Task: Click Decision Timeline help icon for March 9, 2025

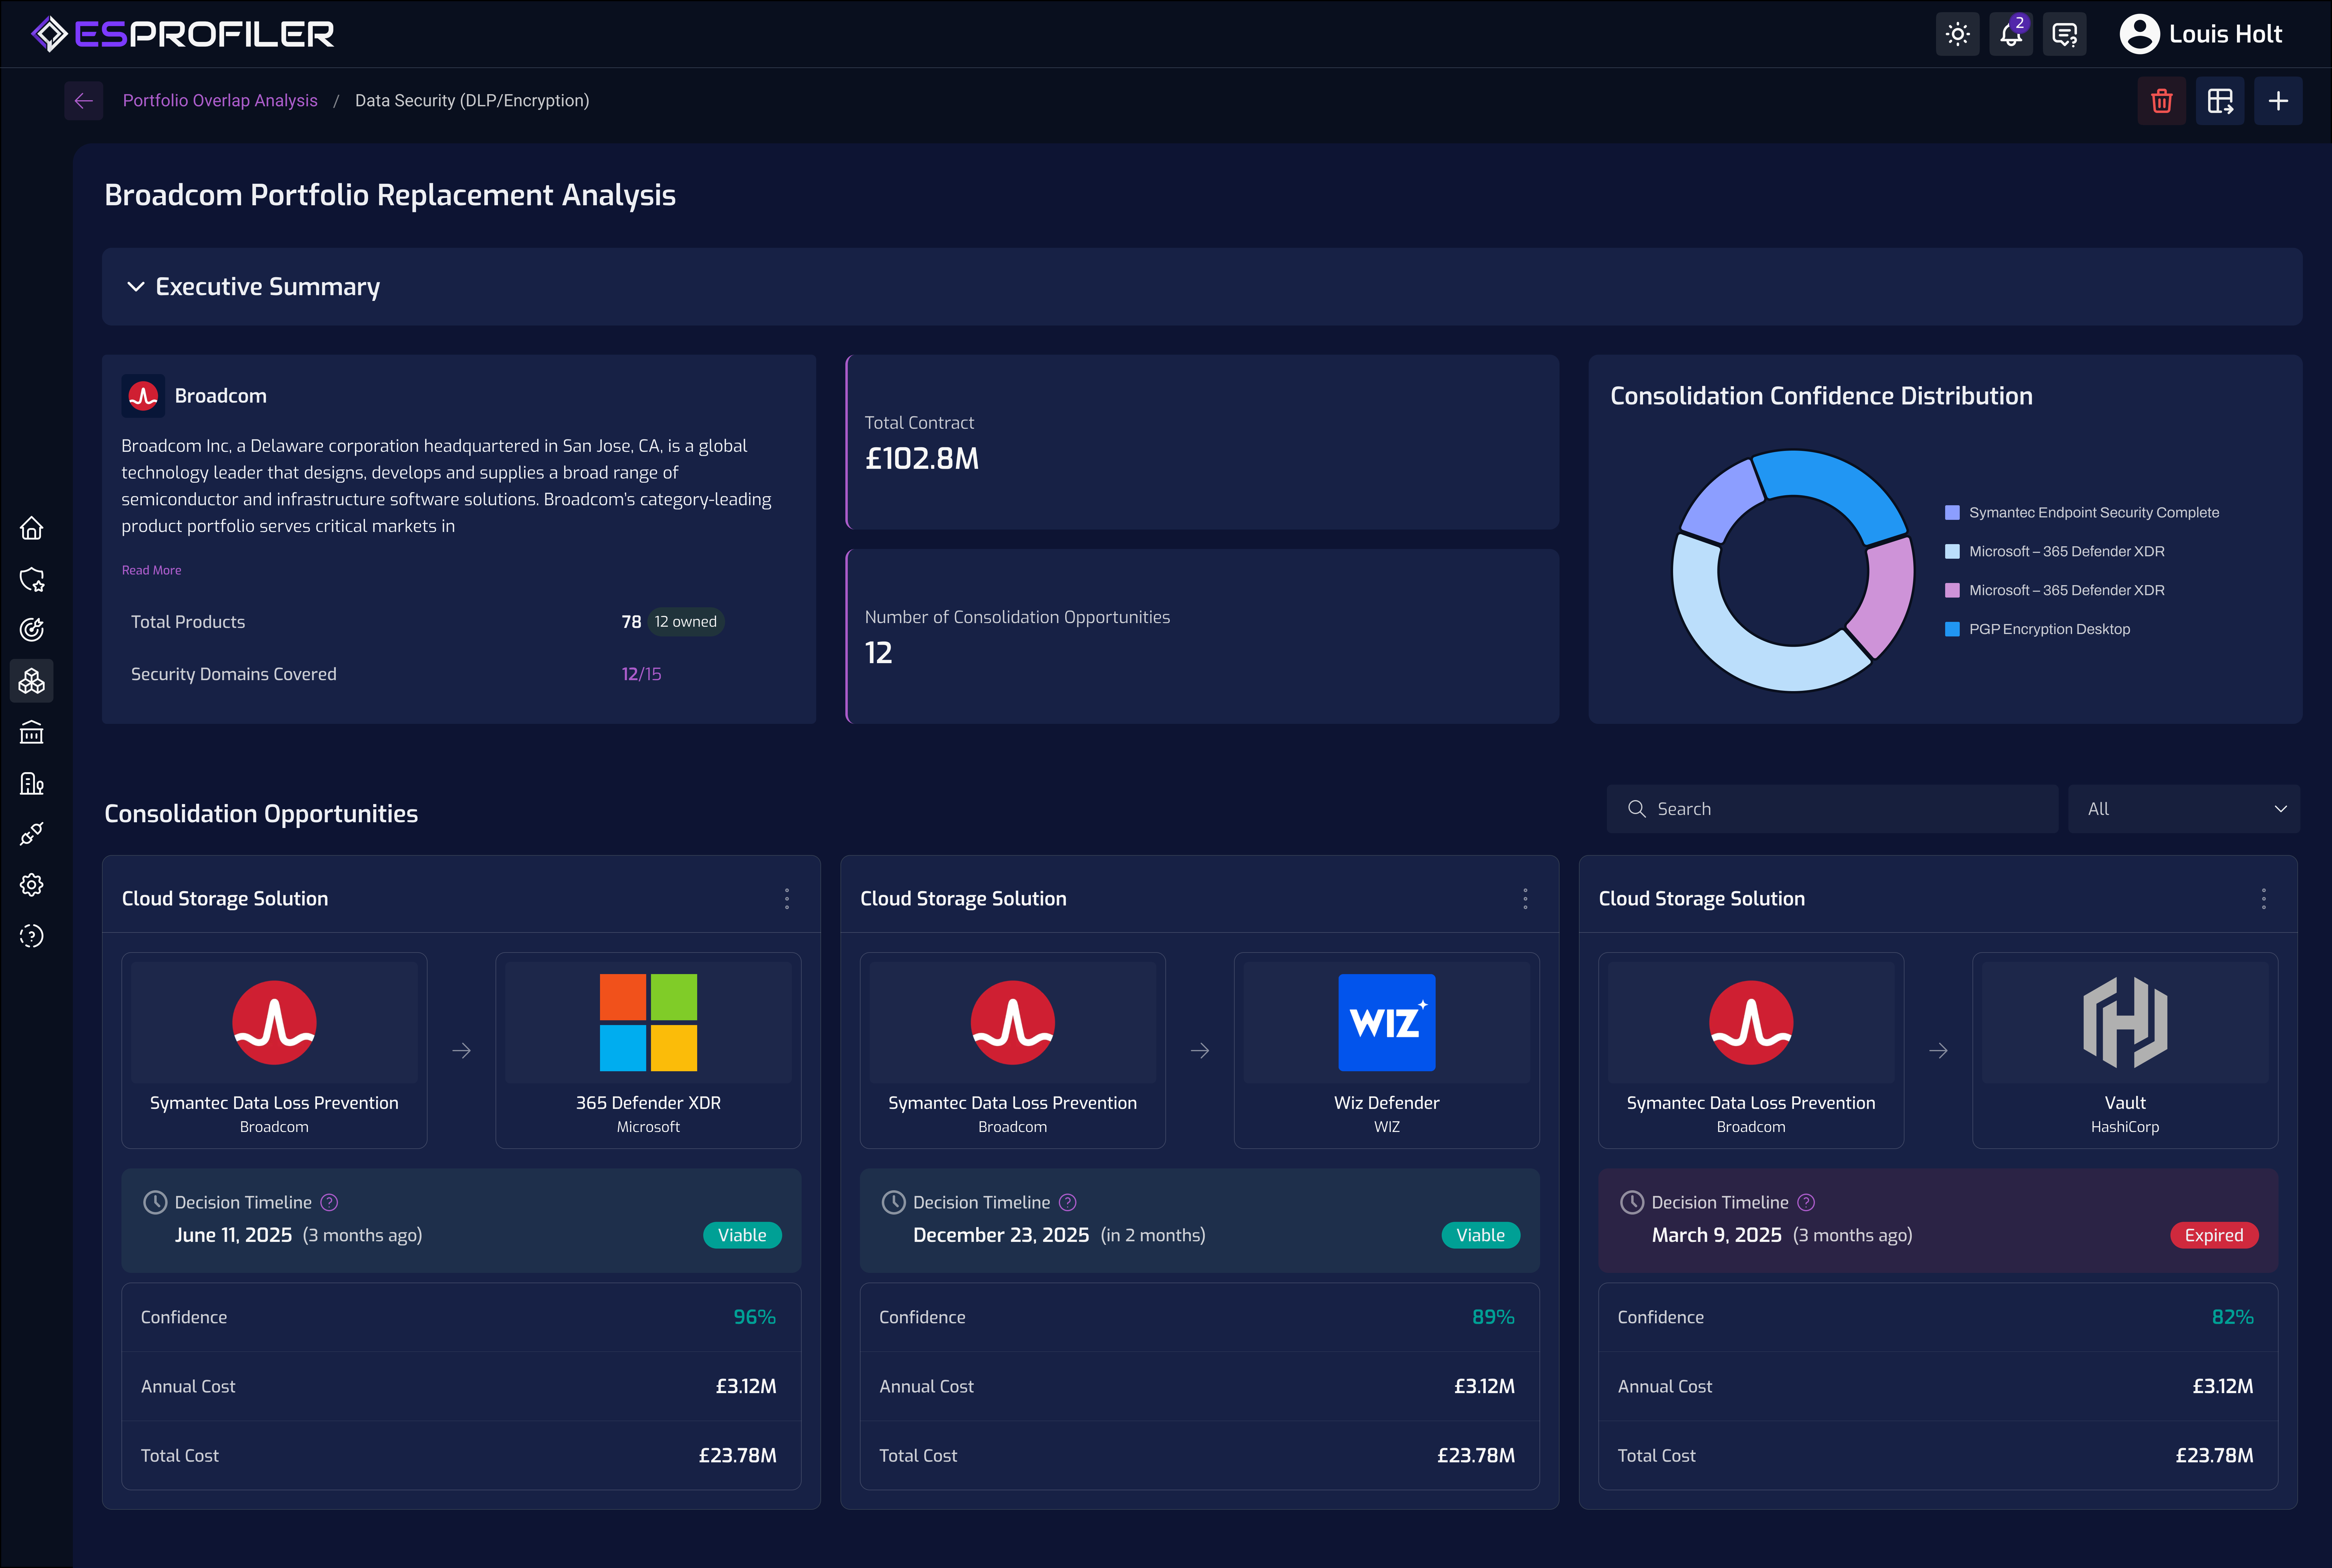Action: pos(1806,1203)
